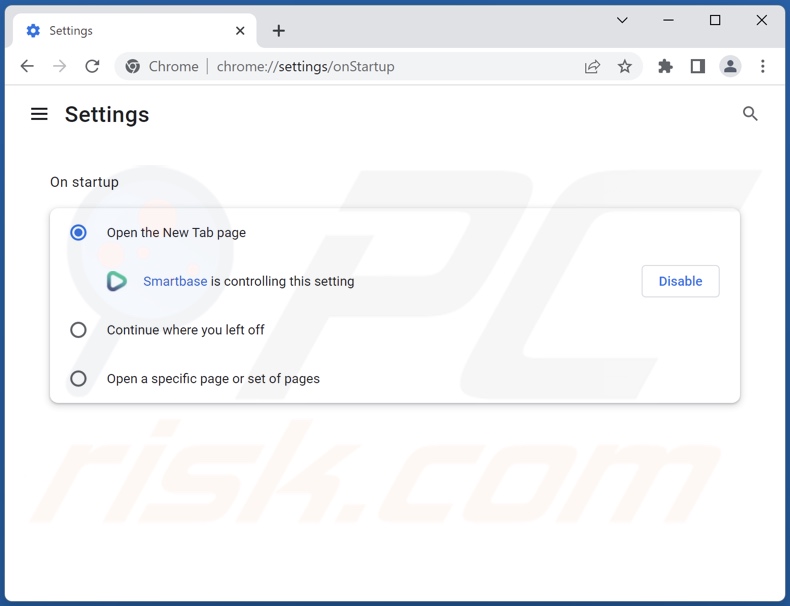
Task: Open a new tab with plus button
Action: tap(279, 31)
